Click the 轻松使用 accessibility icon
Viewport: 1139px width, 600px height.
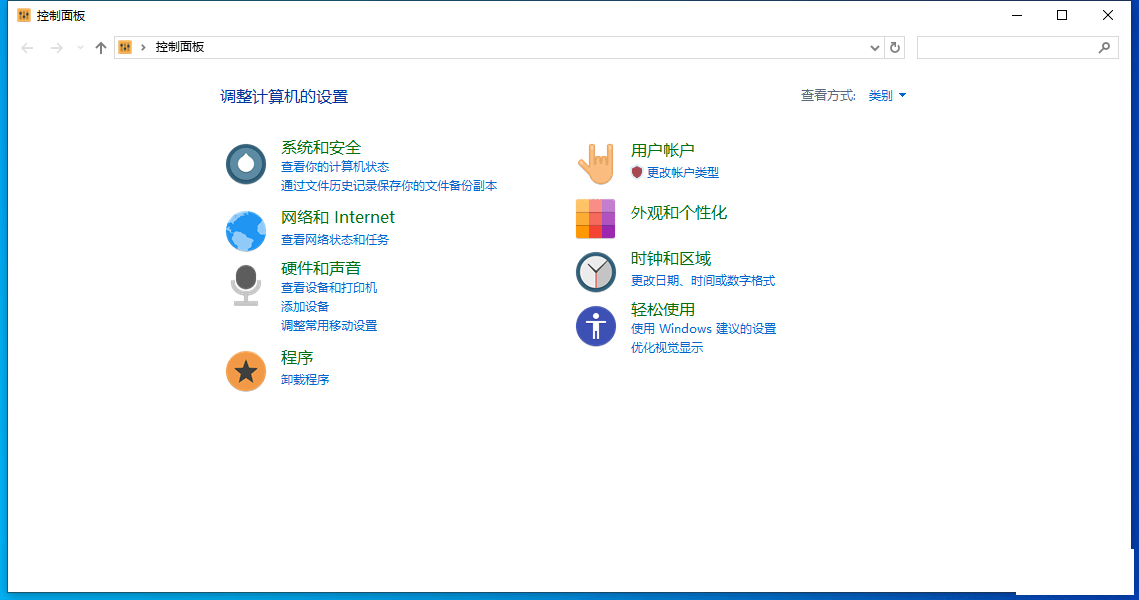point(596,326)
